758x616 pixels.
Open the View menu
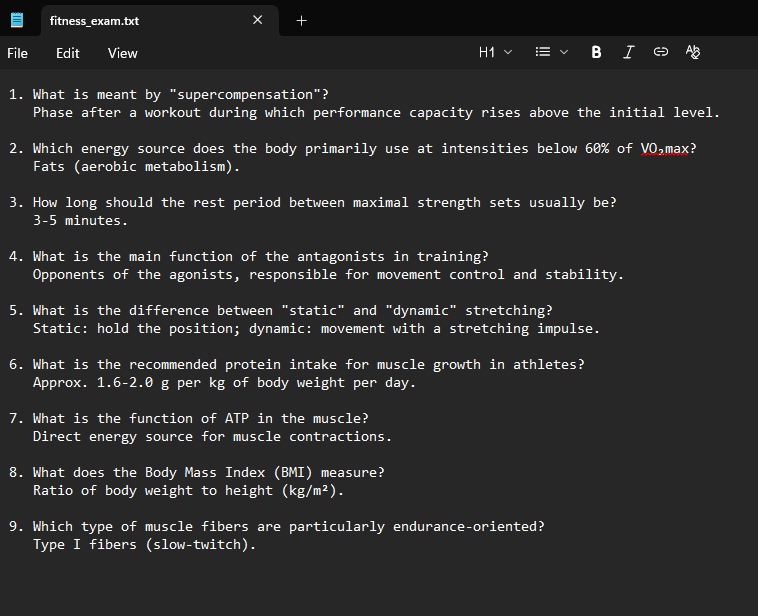123,53
